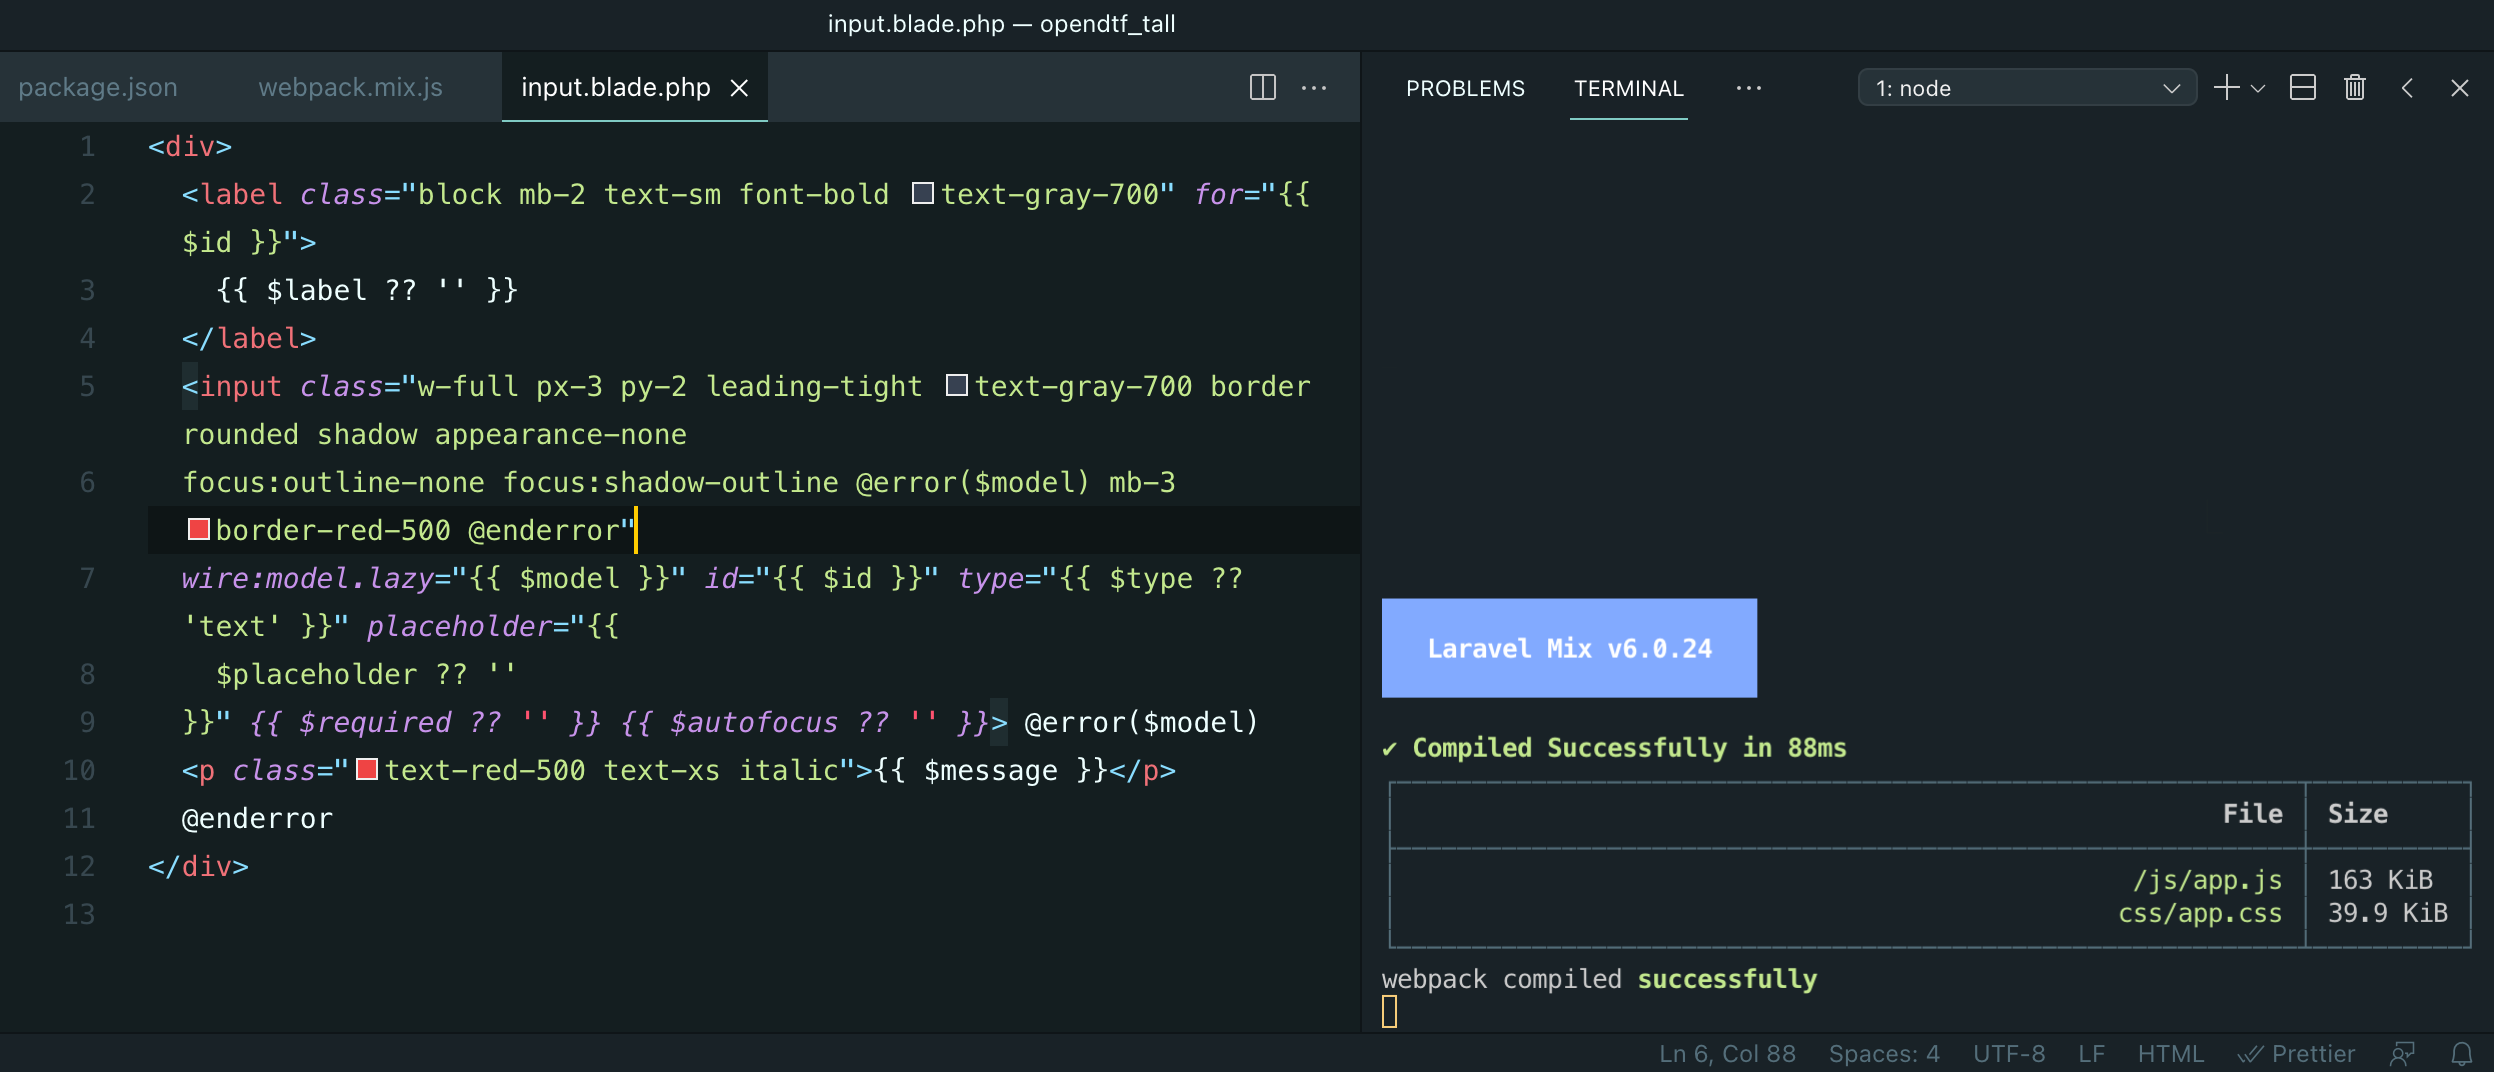Kill the terminal using the trash icon
This screenshot has height=1072, width=2494.
click(2353, 88)
